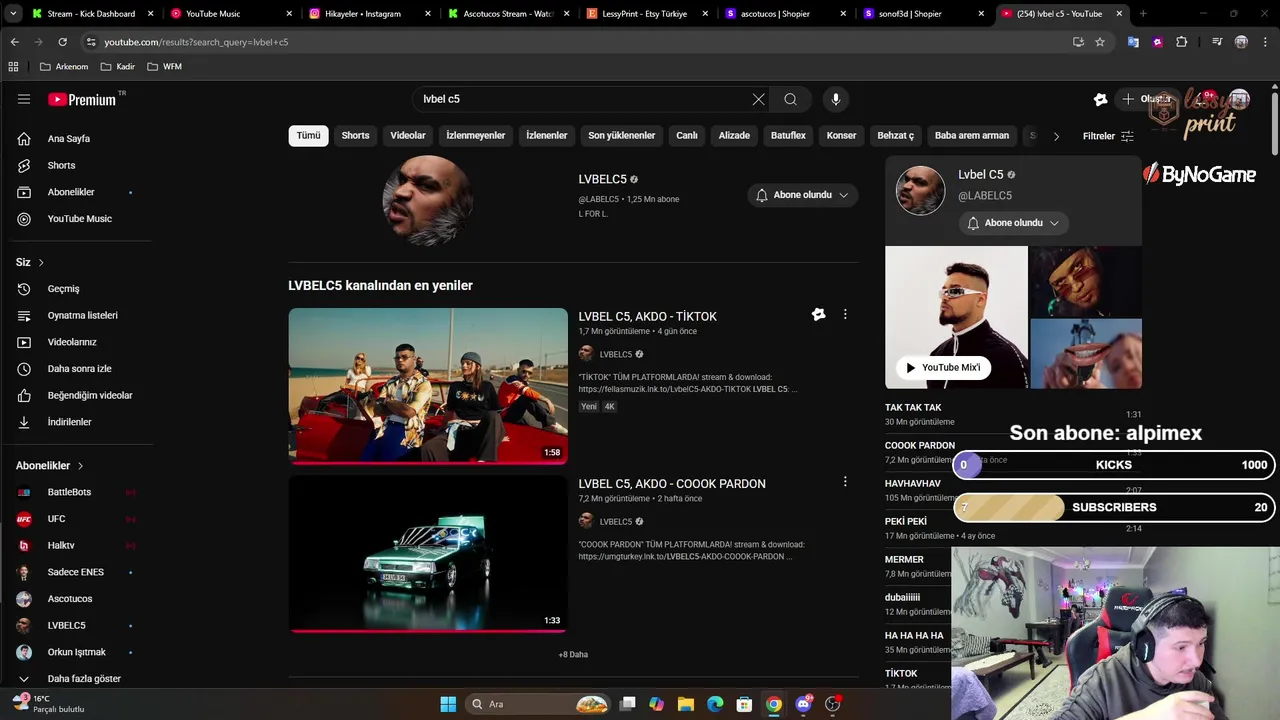
Task: Select the İzlenmeyenler filter chip
Action: click(476, 136)
